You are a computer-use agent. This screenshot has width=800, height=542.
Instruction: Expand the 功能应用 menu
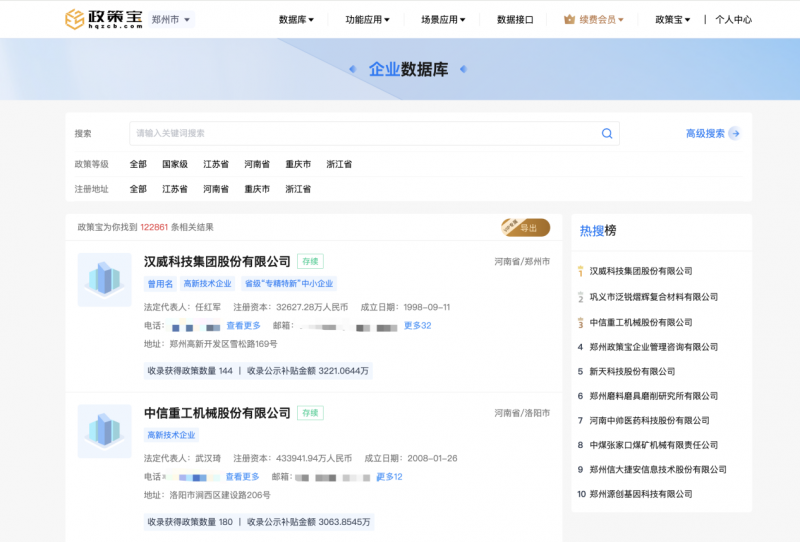click(x=367, y=19)
